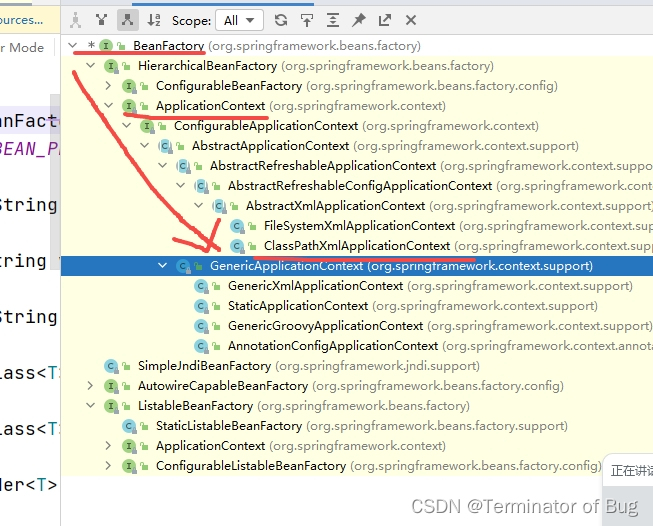Click StaticListableBeanFactory class icon

(x=129, y=426)
